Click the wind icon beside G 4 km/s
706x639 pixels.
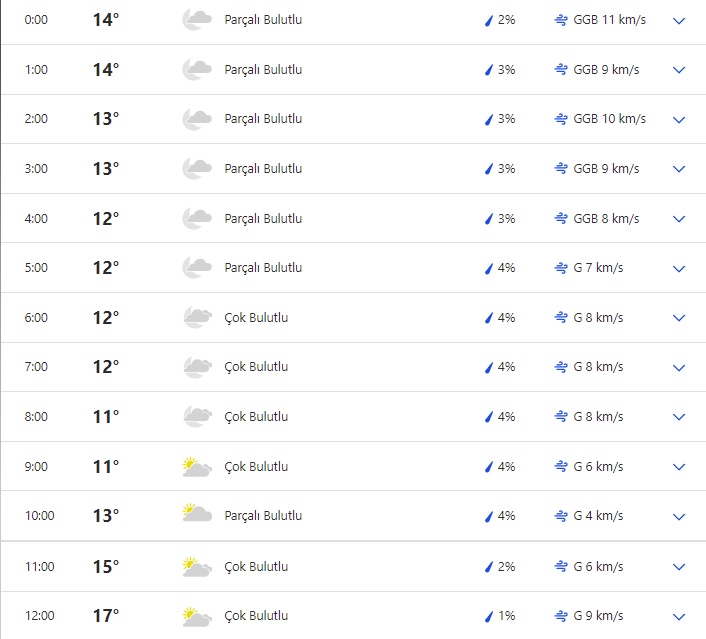(x=561, y=516)
